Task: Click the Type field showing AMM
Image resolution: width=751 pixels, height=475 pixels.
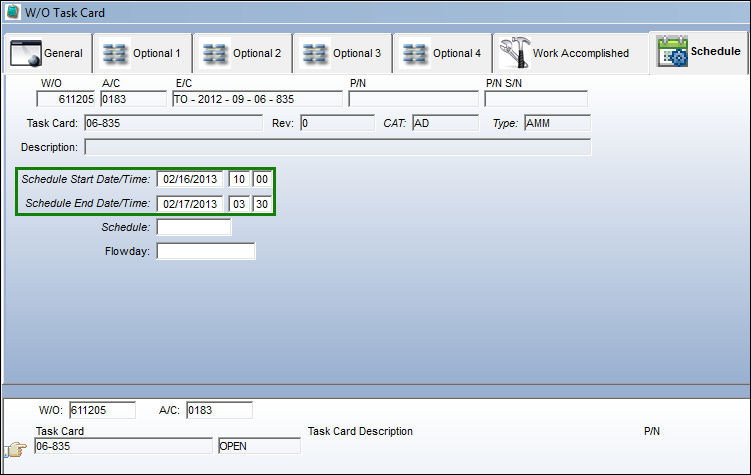Action: pyautogui.click(x=558, y=123)
